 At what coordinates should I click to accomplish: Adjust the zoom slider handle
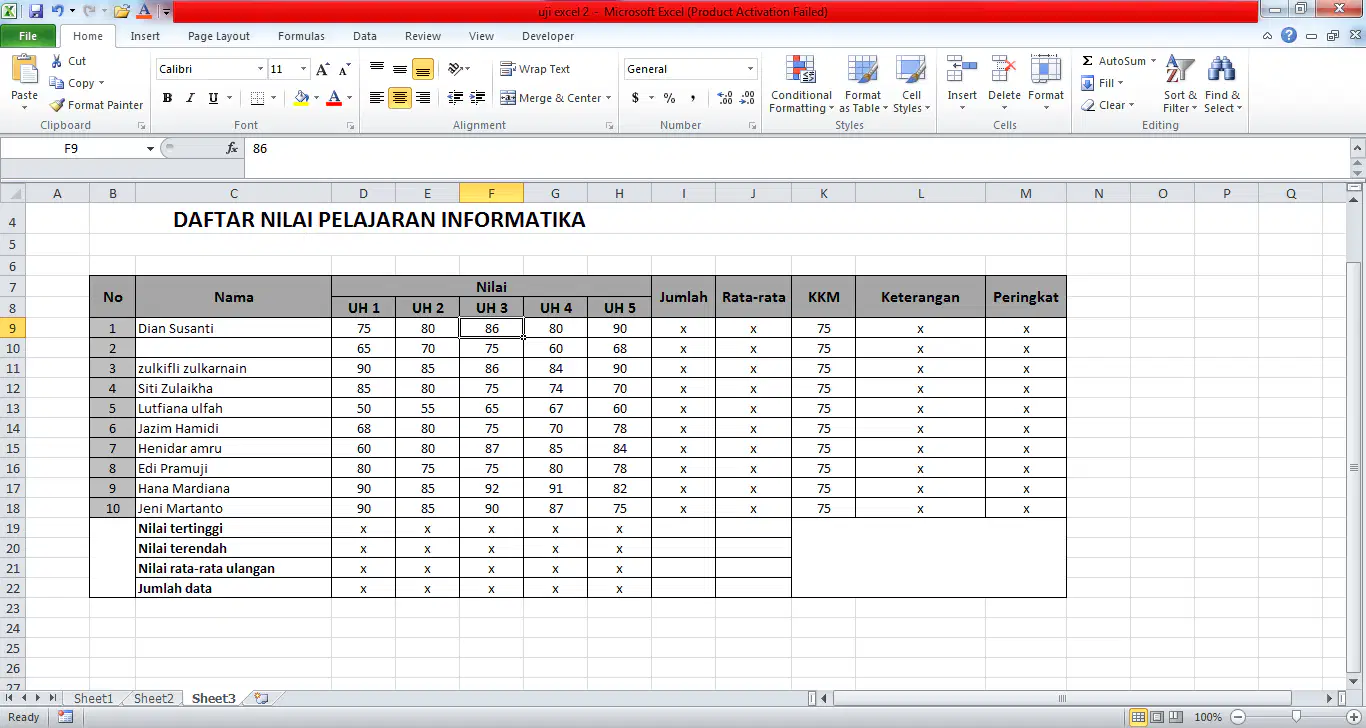pos(1296,717)
